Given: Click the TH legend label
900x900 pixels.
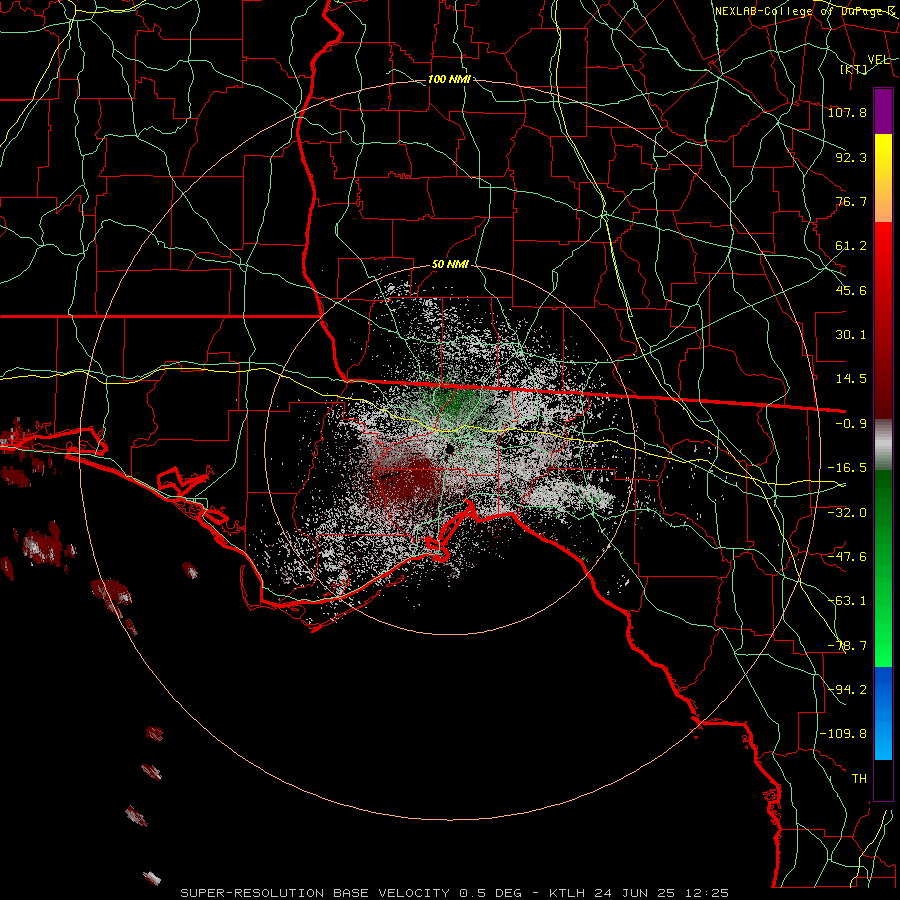Looking at the screenshot, I should (859, 779).
